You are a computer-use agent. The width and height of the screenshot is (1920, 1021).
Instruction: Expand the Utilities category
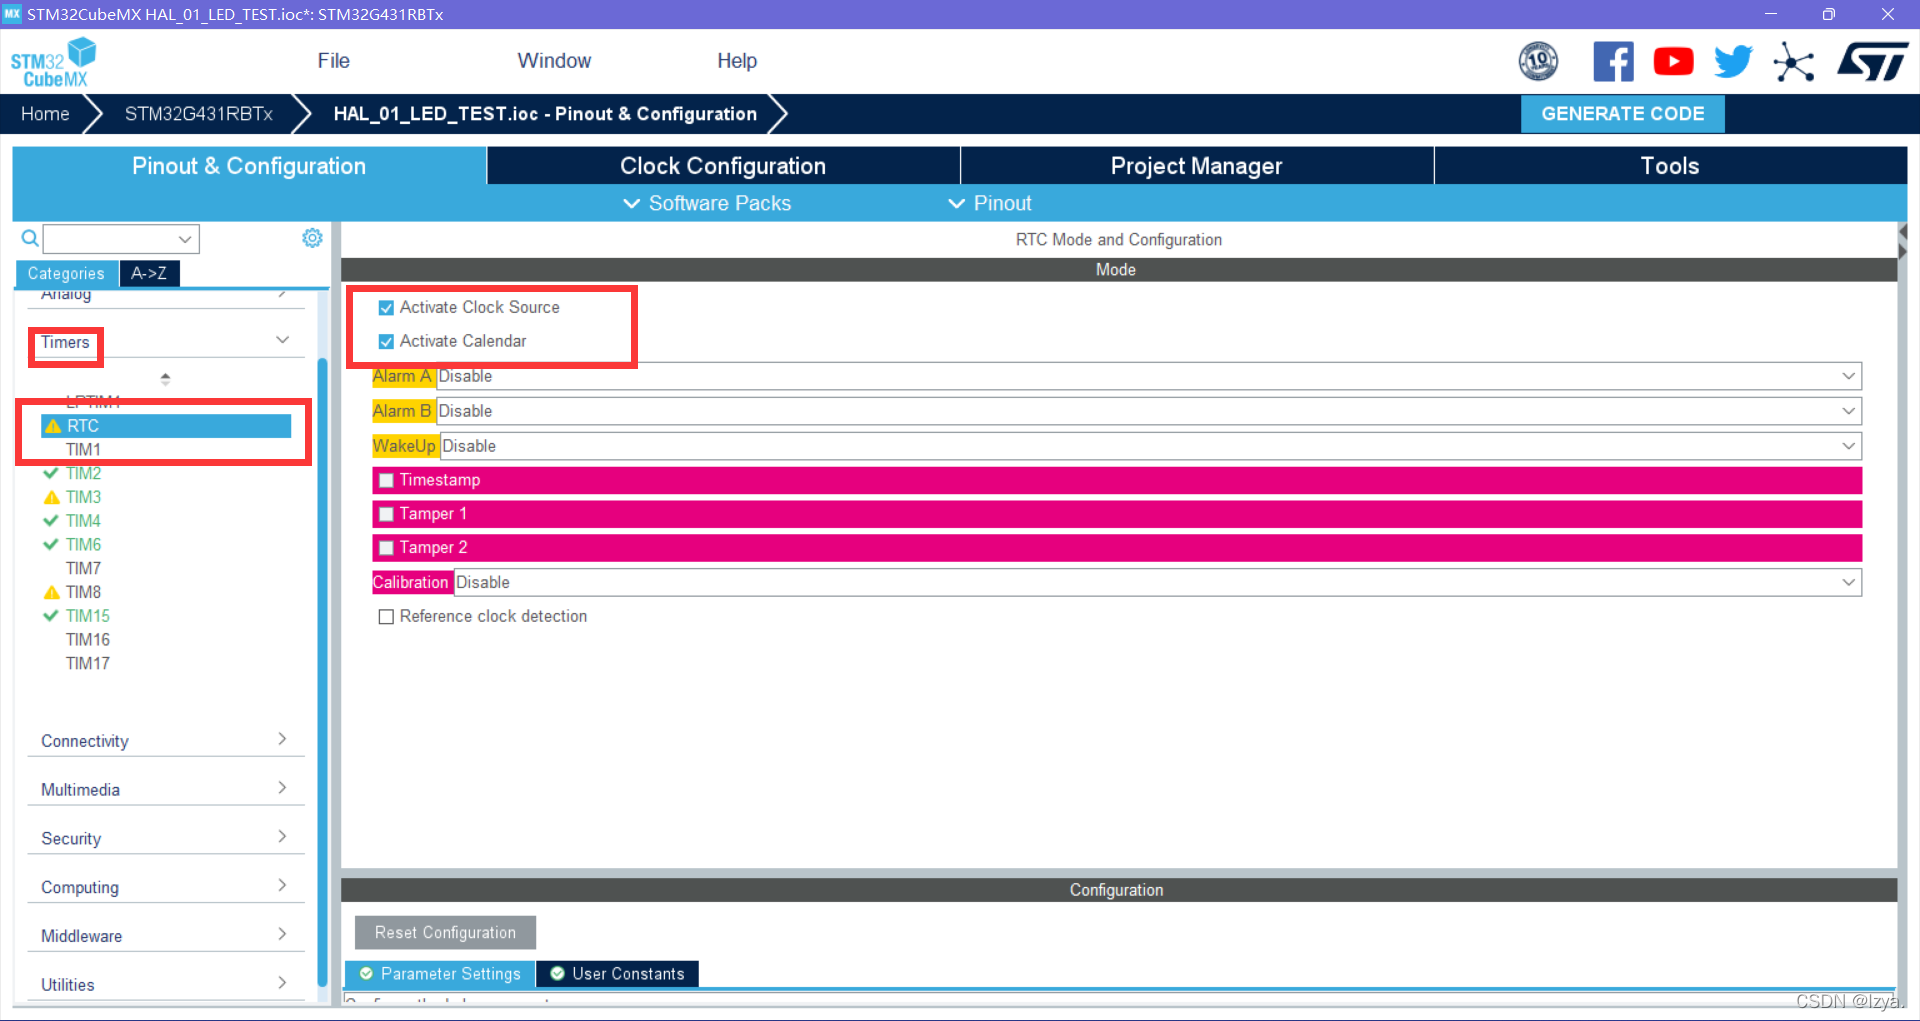pyautogui.click(x=166, y=985)
